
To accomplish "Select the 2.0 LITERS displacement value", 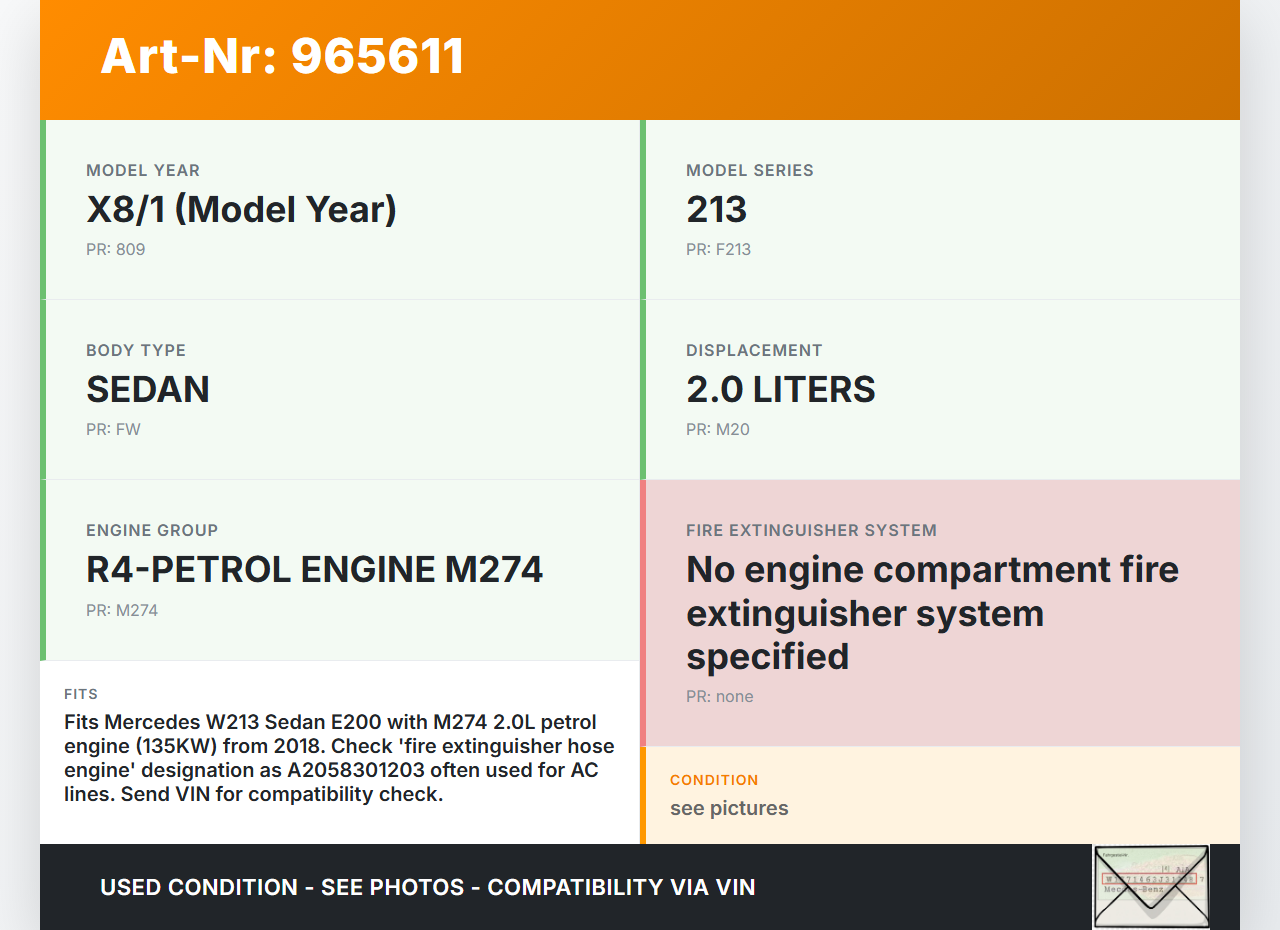I will click(x=780, y=390).
